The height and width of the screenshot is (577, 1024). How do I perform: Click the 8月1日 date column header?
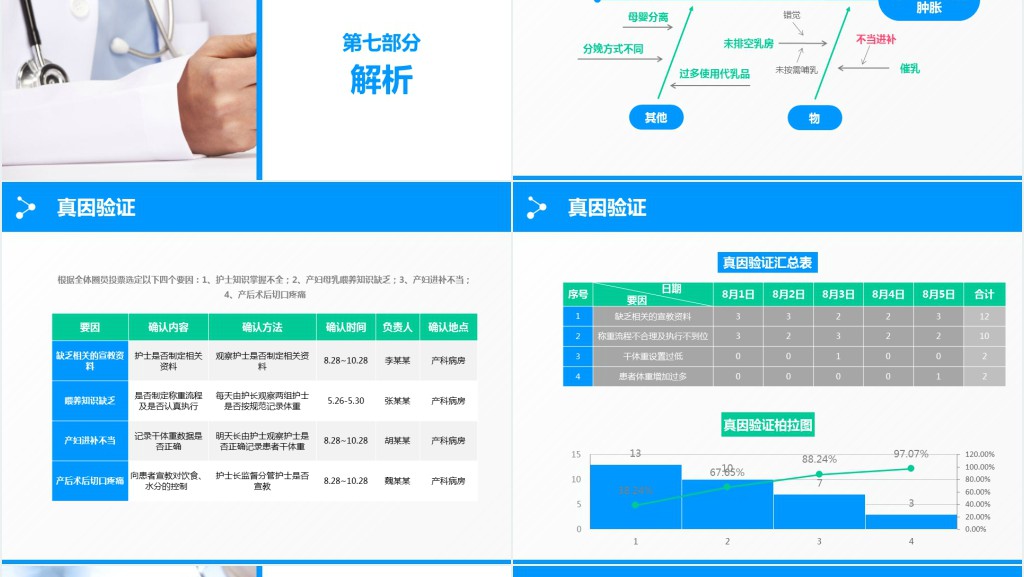point(738,294)
